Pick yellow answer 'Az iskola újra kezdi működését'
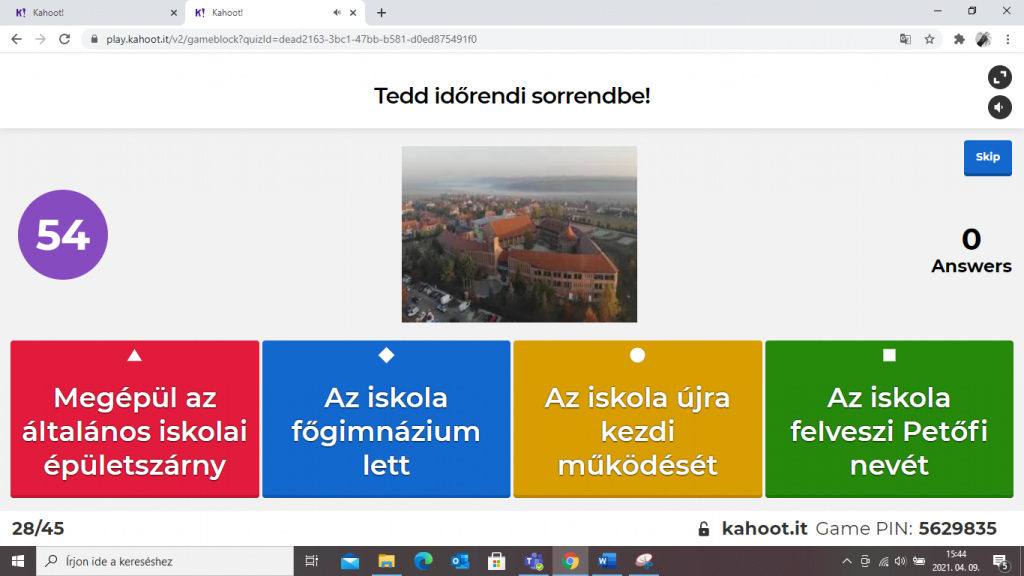Image resolution: width=1024 pixels, height=576 pixels. (637, 419)
